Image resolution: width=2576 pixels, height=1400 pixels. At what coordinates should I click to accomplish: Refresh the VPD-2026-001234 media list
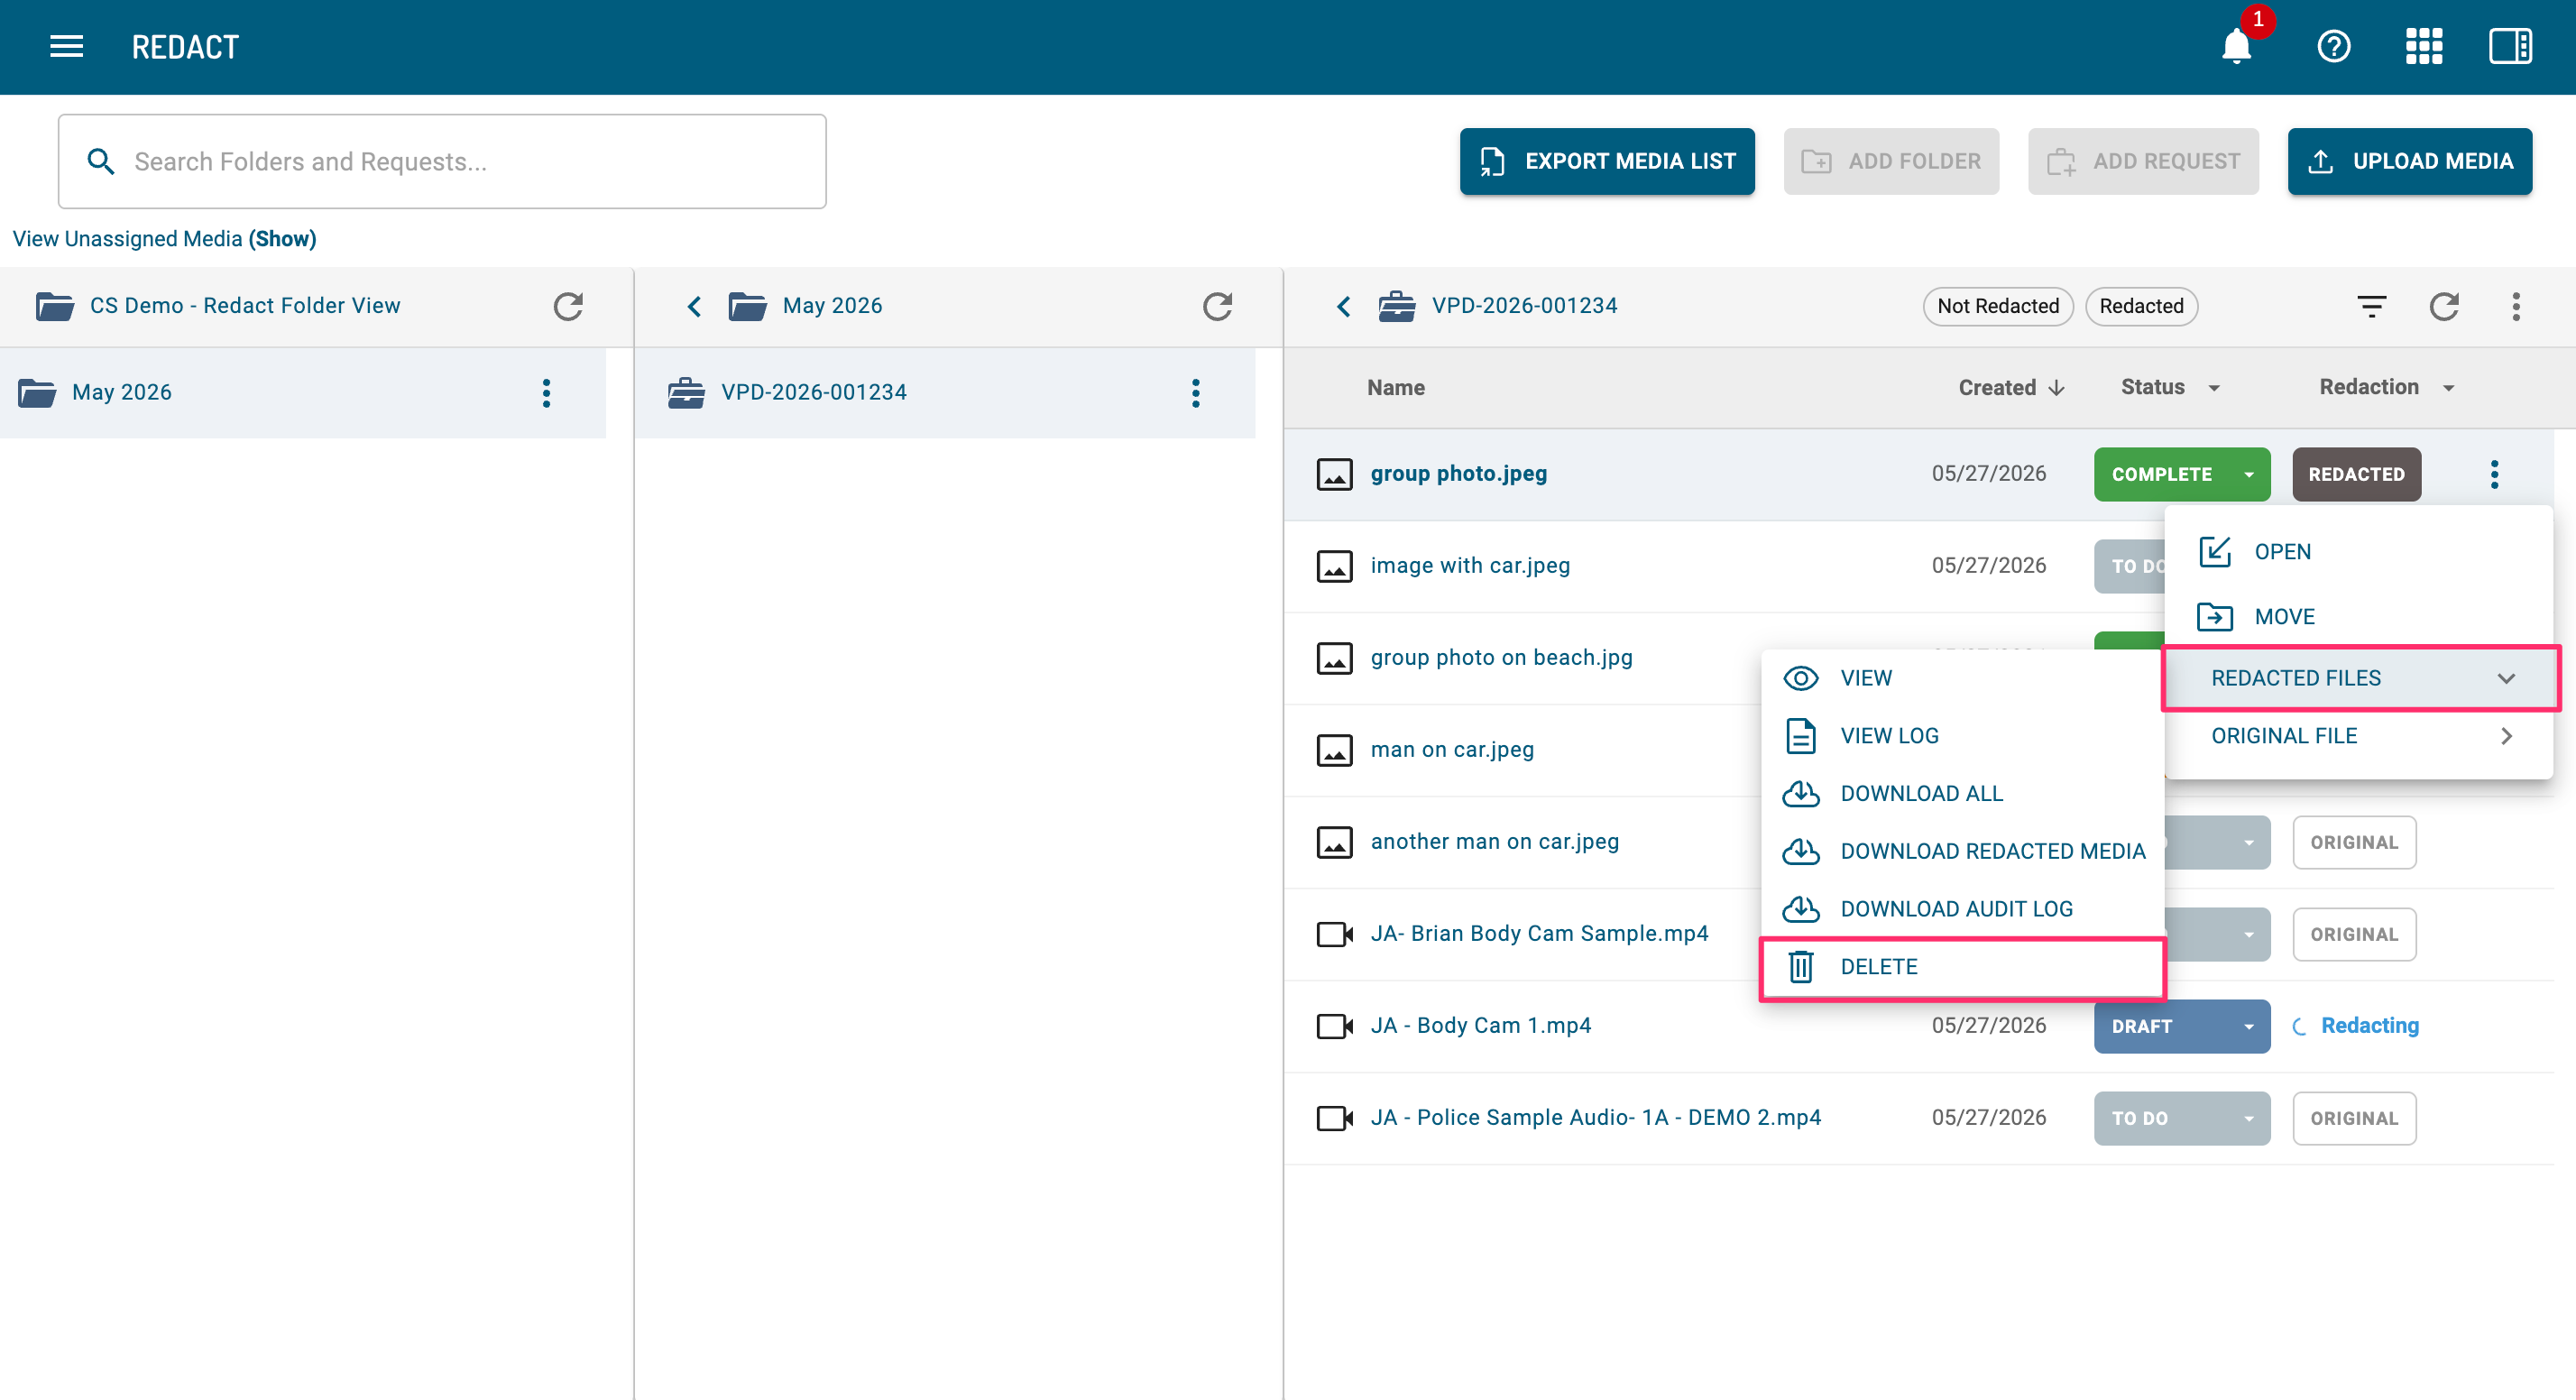point(2444,306)
